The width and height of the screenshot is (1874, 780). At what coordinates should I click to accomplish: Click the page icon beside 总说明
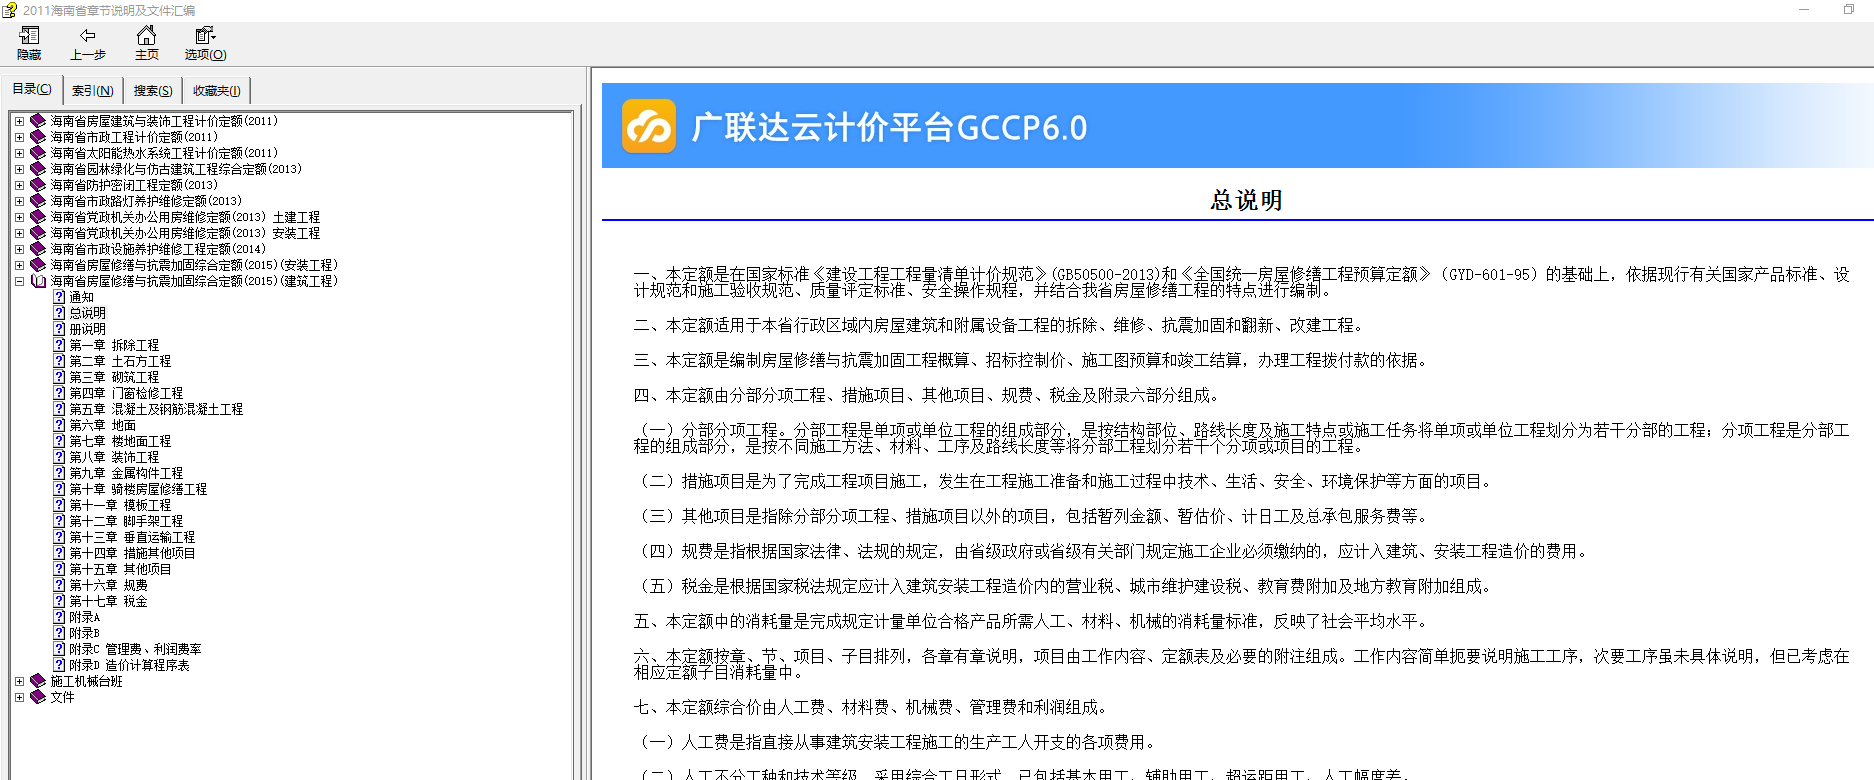(59, 313)
